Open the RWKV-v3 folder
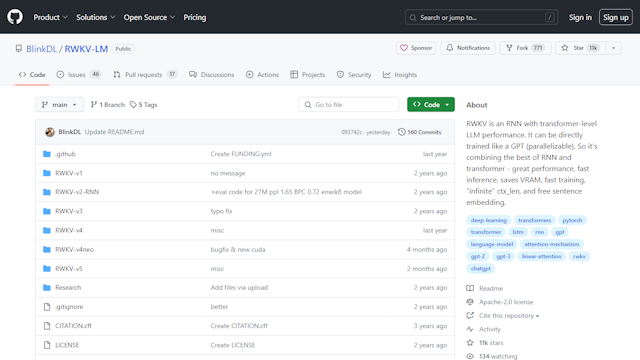640x360 pixels. (x=69, y=211)
